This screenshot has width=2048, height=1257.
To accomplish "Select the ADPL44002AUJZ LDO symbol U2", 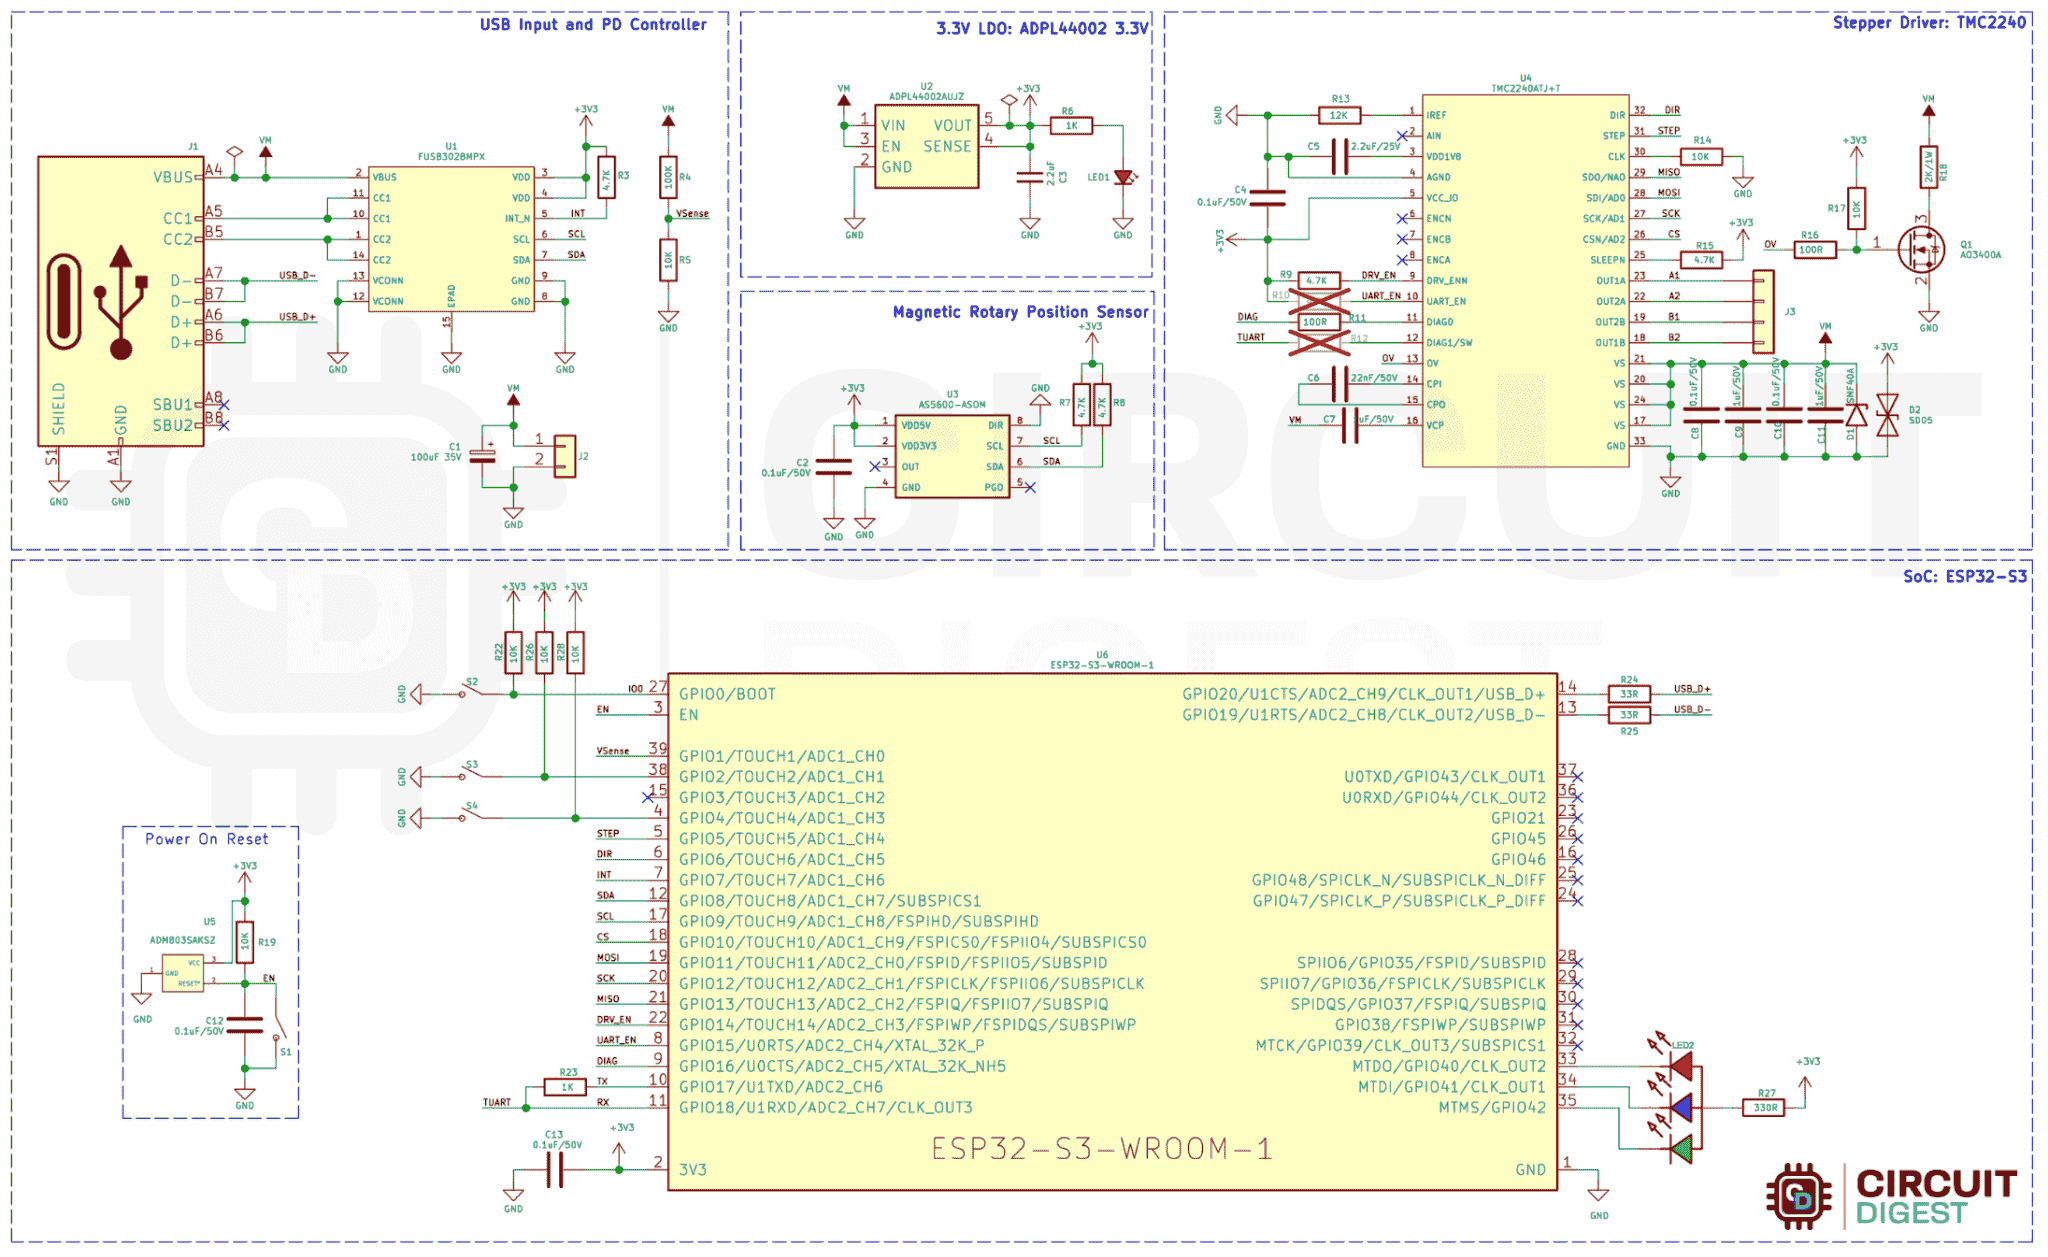I will tap(925, 145).
